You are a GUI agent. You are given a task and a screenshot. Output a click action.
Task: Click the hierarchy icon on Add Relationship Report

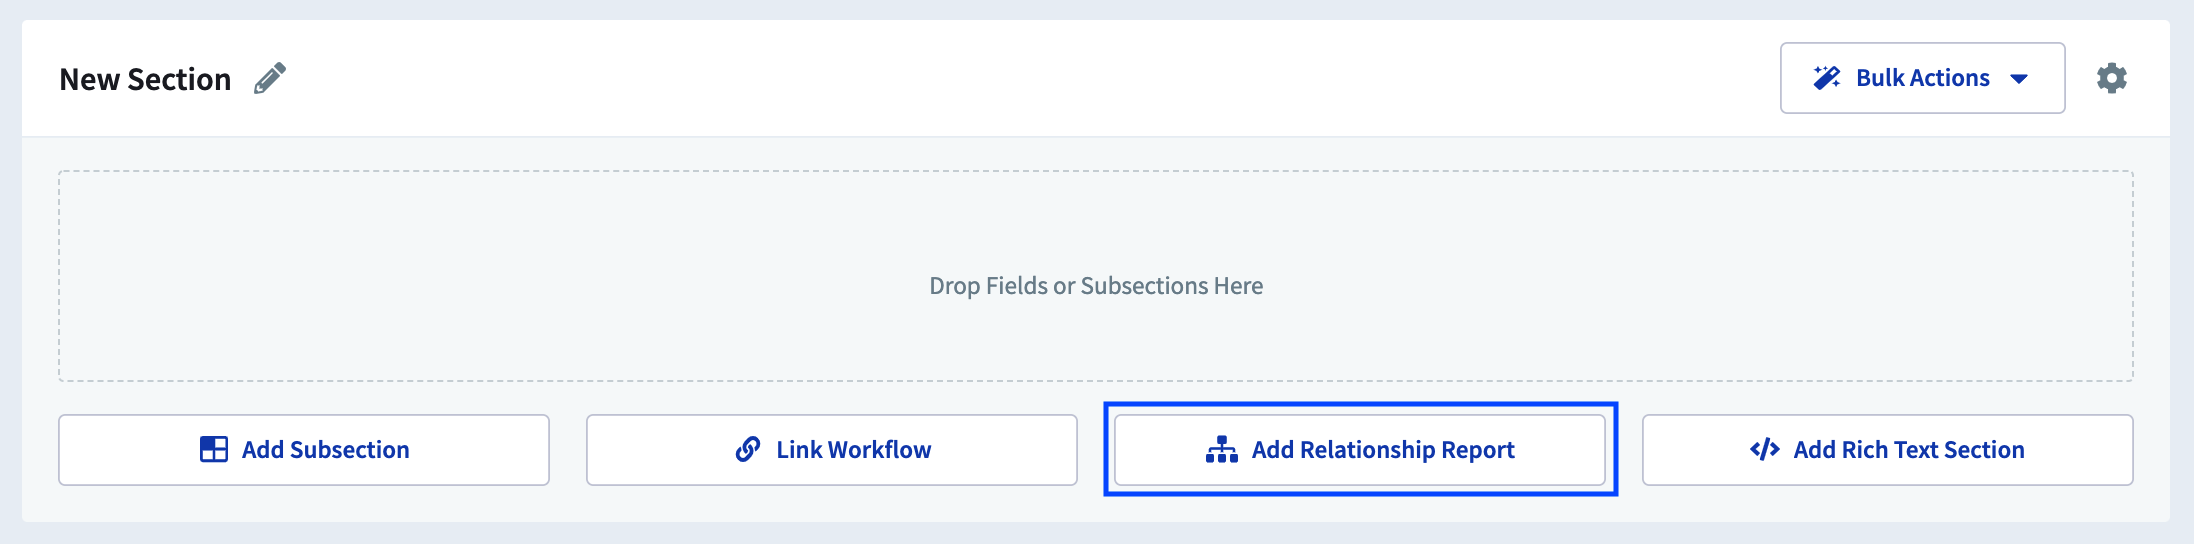1222,450
